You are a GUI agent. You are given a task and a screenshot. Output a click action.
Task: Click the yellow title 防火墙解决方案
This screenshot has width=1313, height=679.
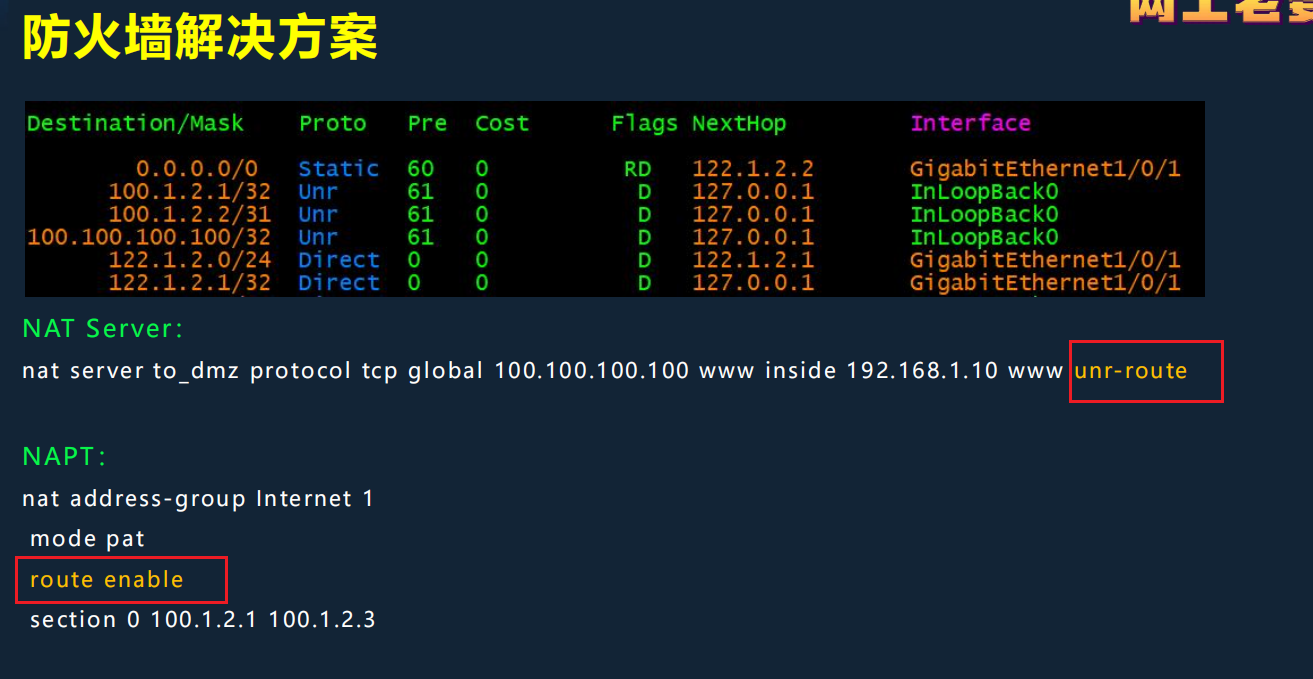coord(196,36)
